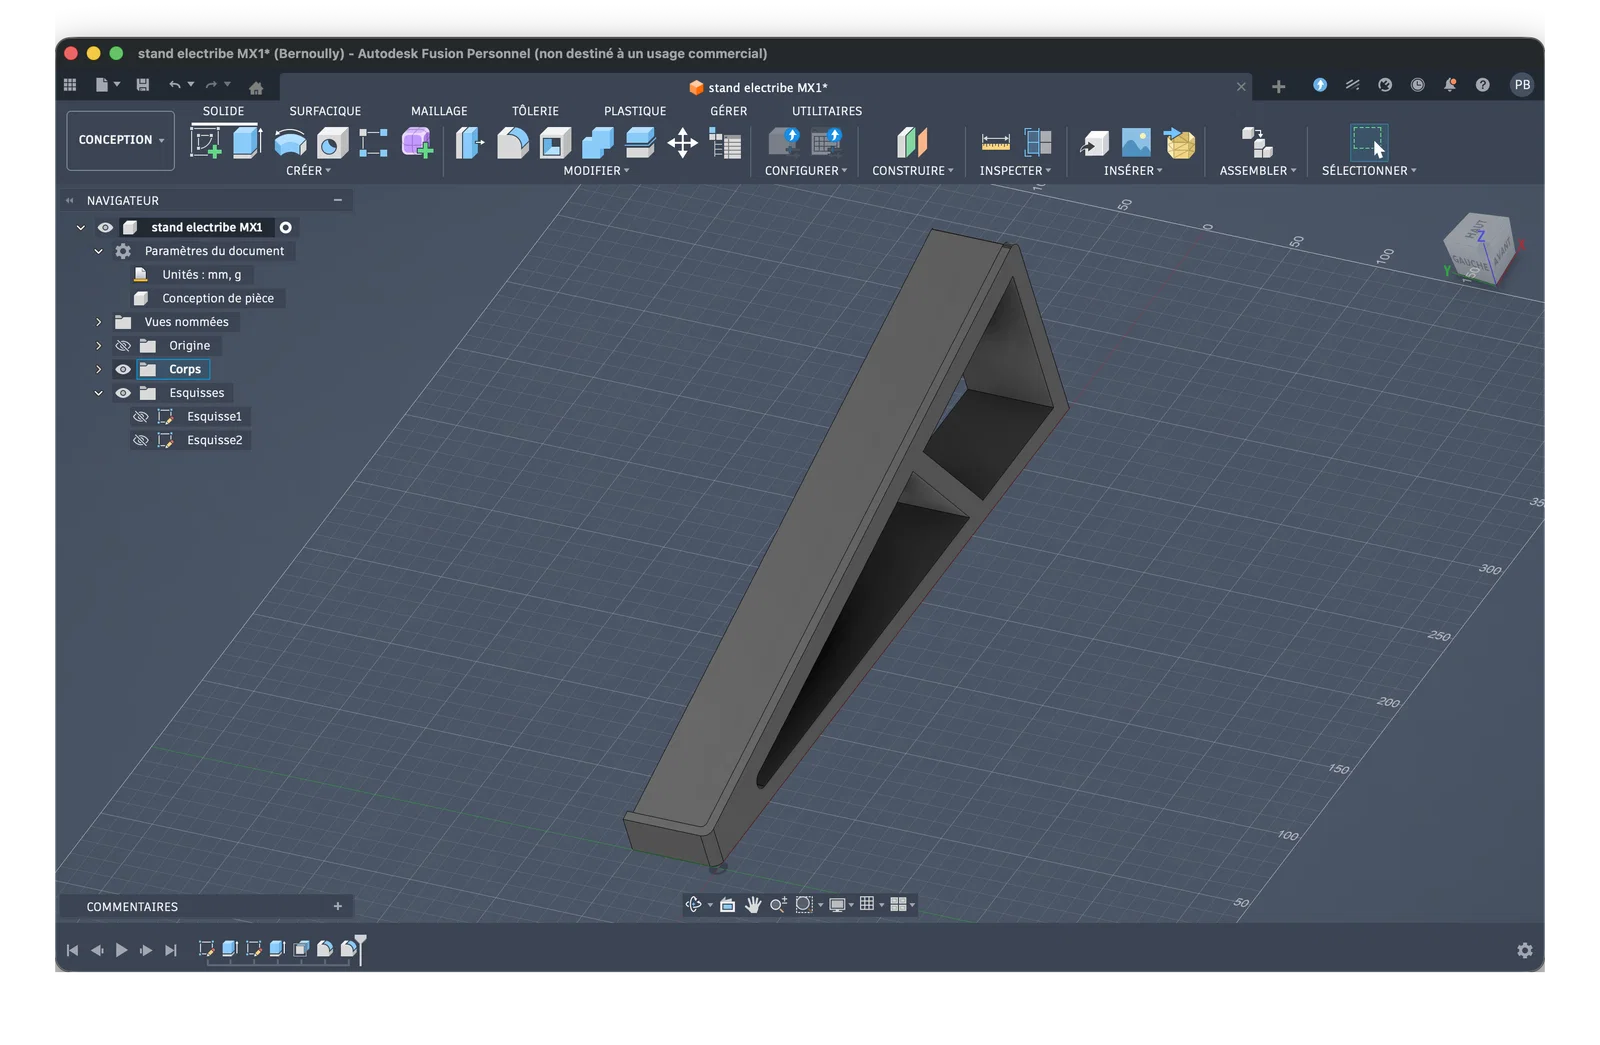Collapse the Esquisses folder
Image resolution: width=1600 pixels, height=1045 pixels.
(98, 393)
